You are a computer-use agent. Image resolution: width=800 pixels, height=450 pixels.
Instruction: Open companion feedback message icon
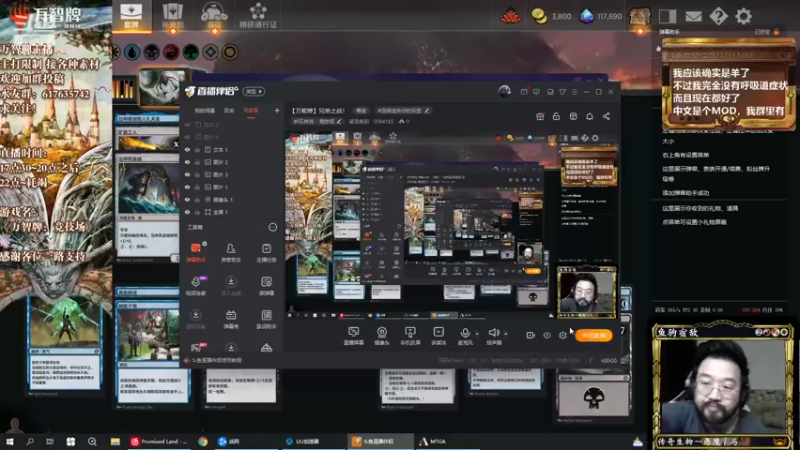[x=536, y=92]
